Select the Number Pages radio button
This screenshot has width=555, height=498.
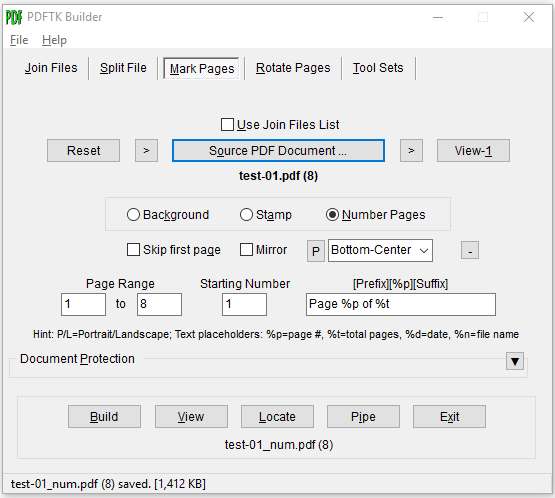point(332,215)
